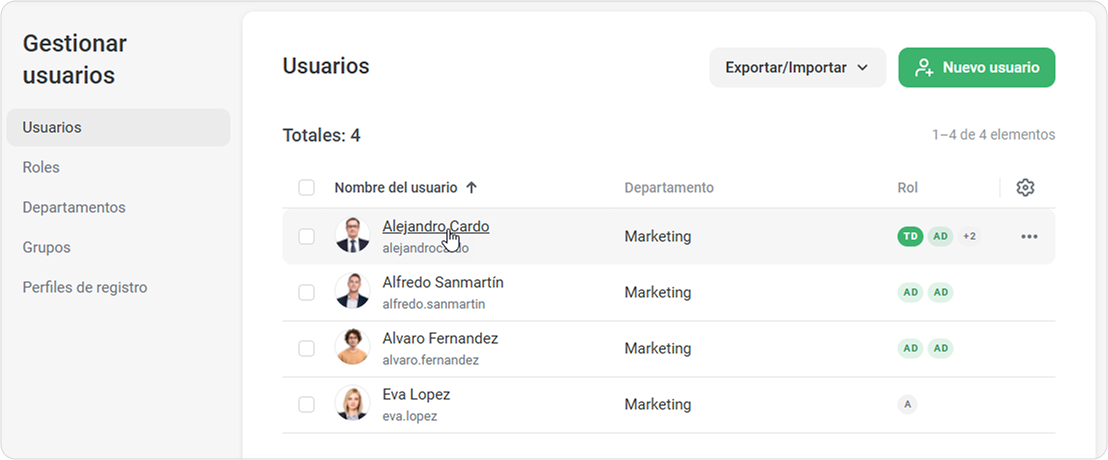Click the sort arrow beside Nombre del usuario
Viewport: 1108px width, 460px height.
(x=472, y=188)
